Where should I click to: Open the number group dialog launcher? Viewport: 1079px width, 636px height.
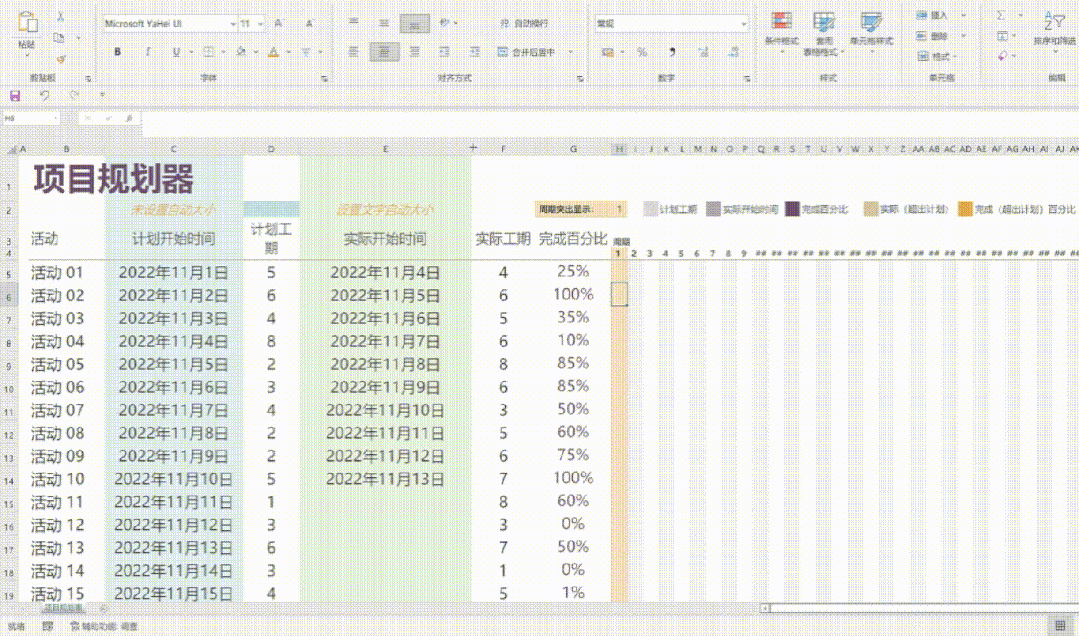(x=747, y=79)
